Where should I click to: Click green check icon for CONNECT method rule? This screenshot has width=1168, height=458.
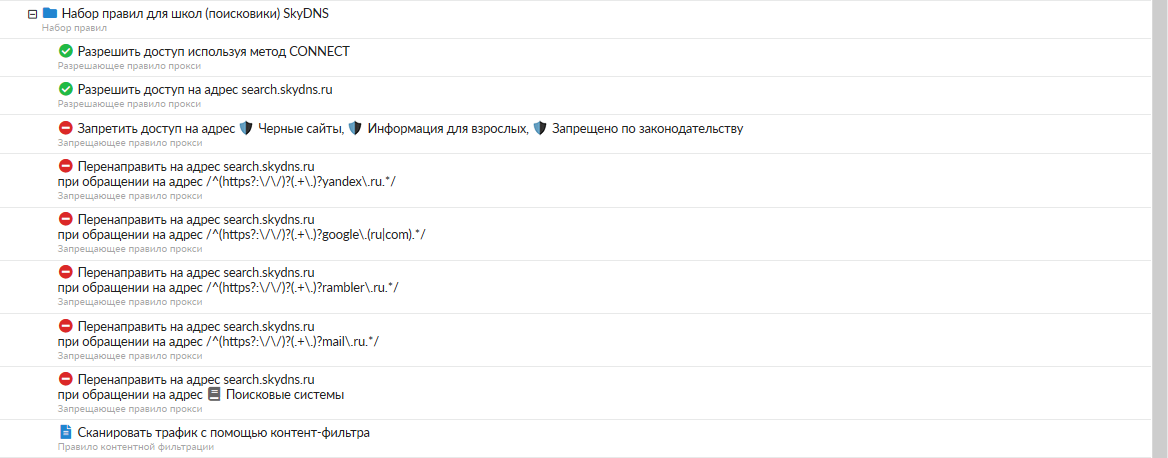(66, 51)
